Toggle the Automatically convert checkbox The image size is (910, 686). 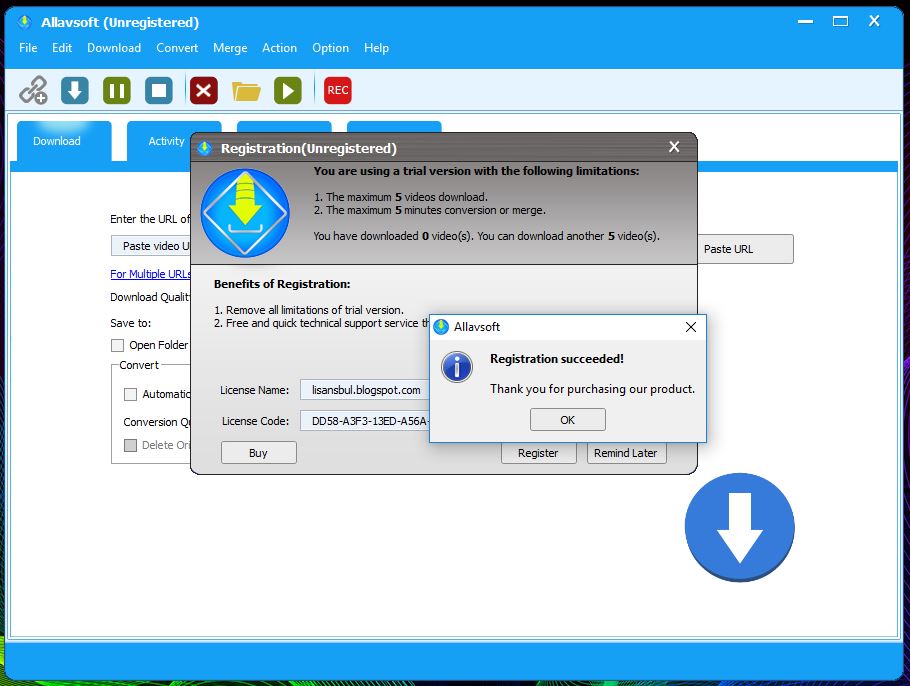[x=130, y=394]
